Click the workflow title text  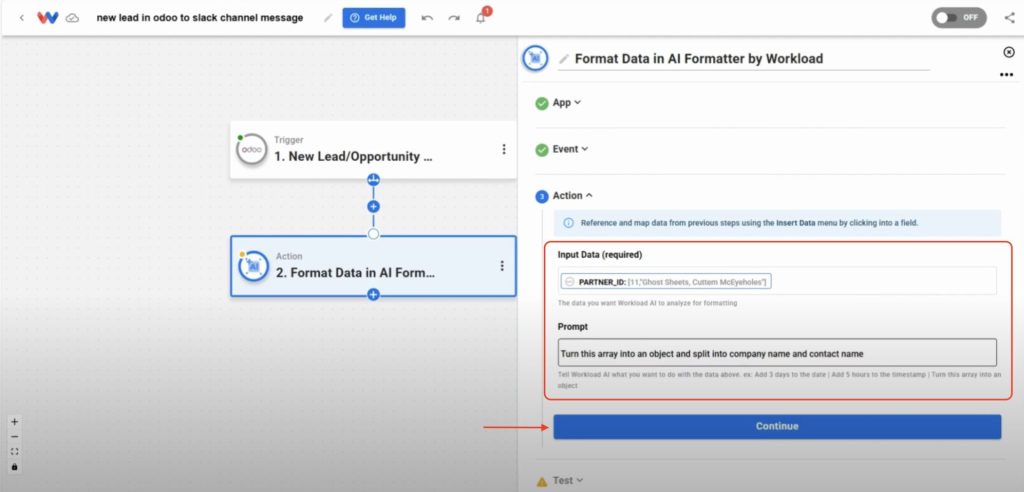[x=200, y=18]
